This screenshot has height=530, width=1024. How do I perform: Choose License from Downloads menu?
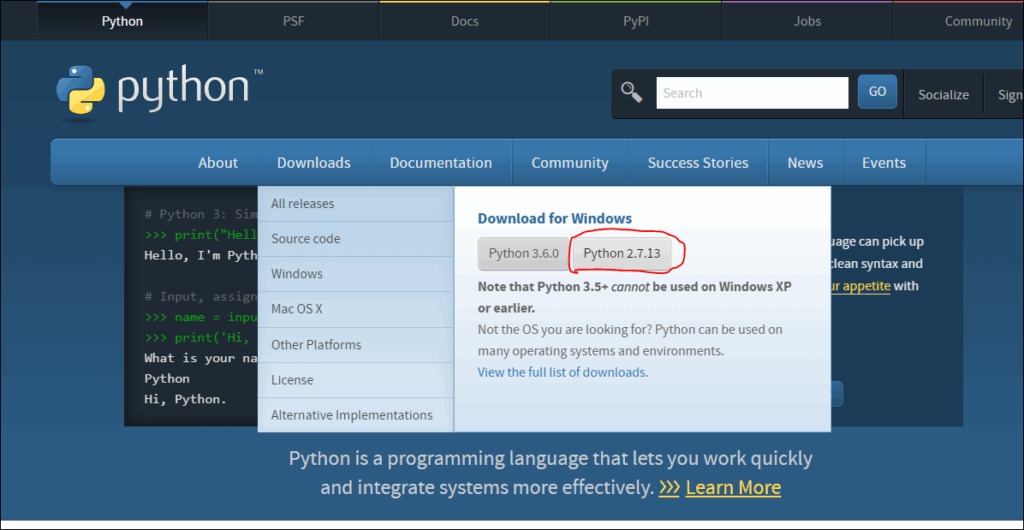coord(356,380)
